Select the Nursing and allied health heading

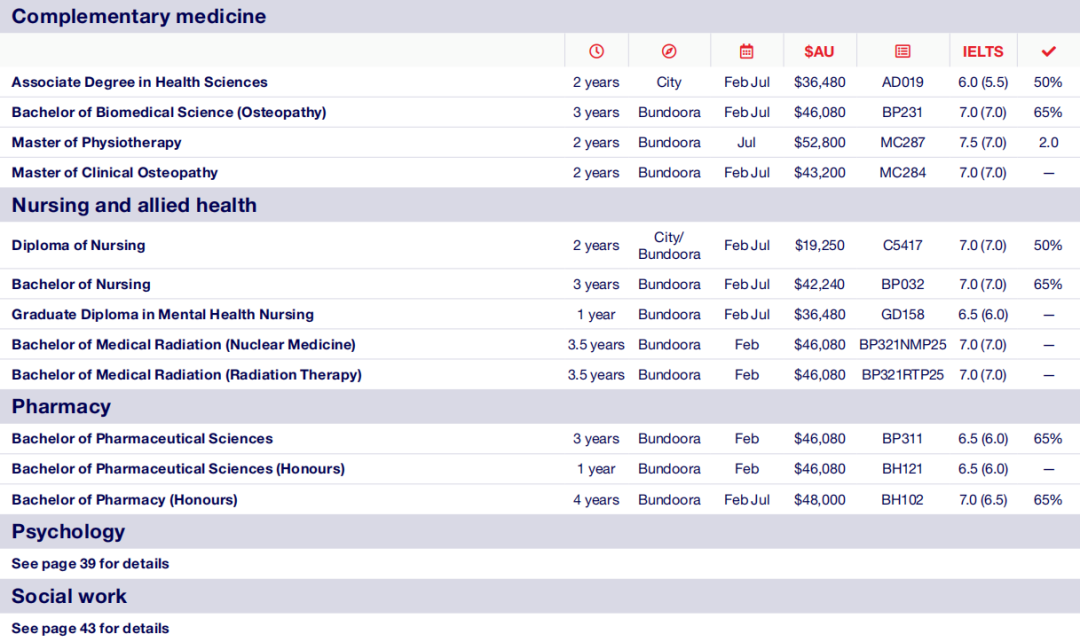(134, 205)
